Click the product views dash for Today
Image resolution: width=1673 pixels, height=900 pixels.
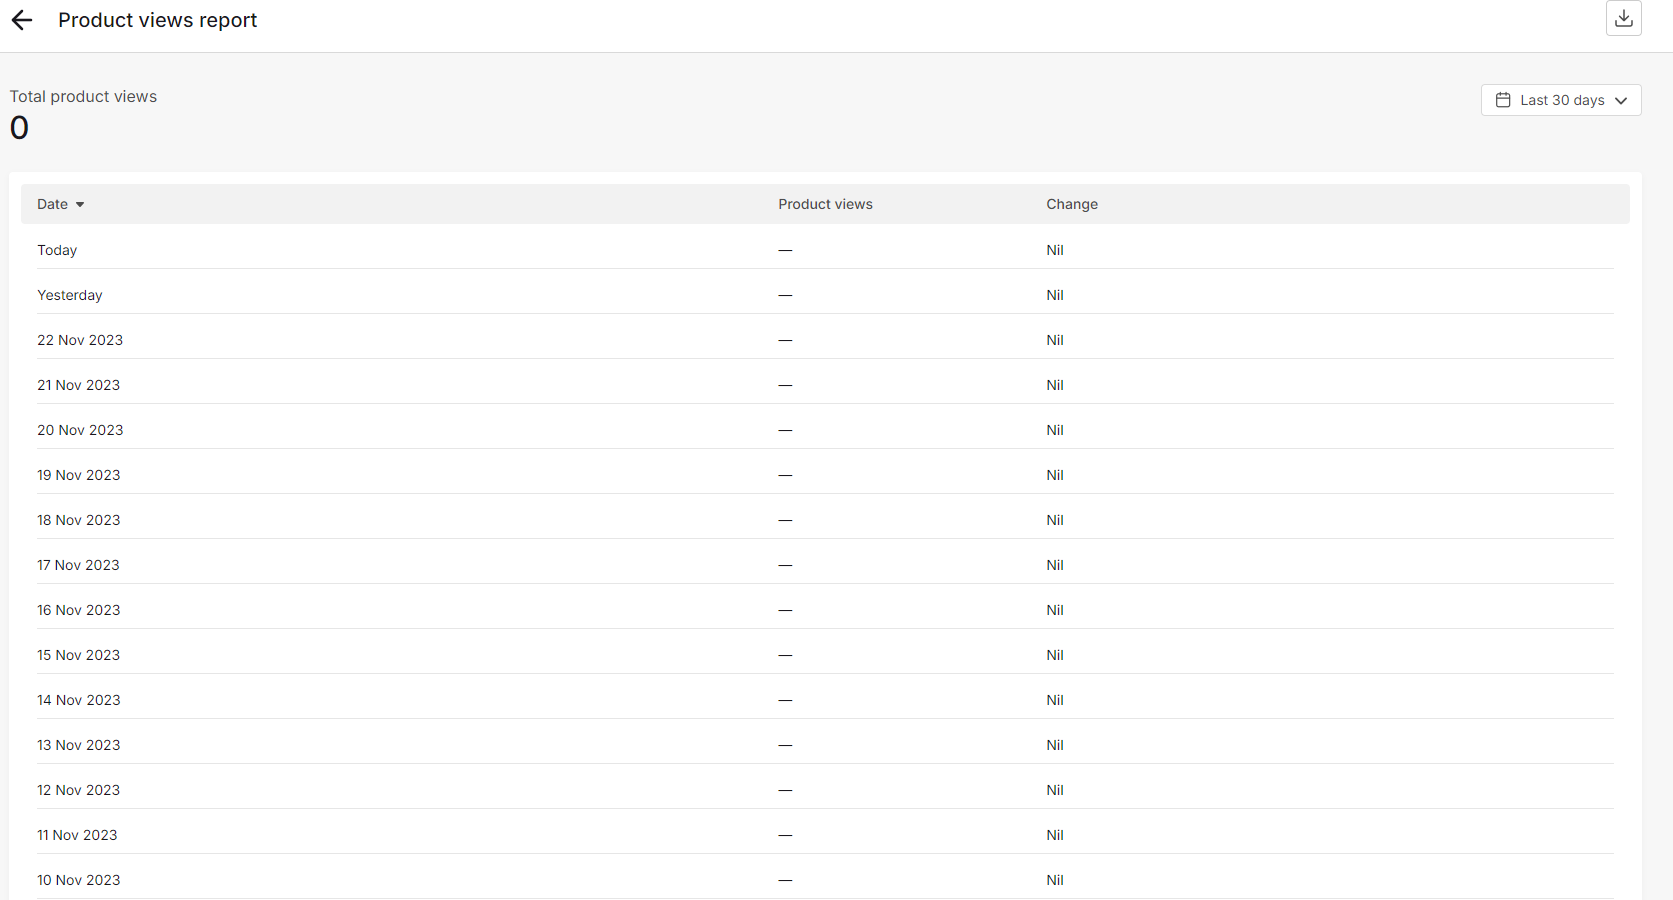785,250
